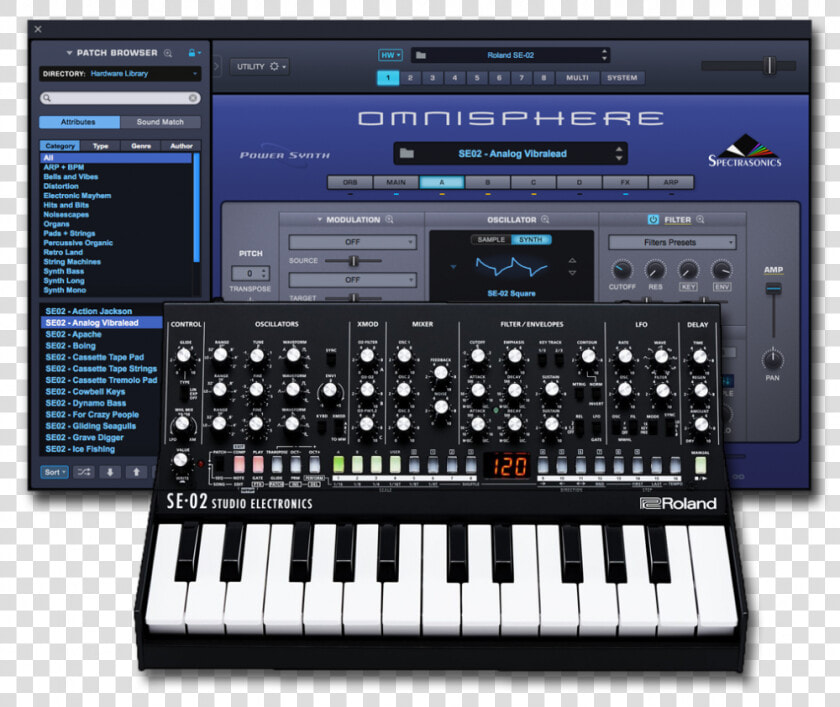Open the ORB tab
The image size is (840, 707).
[350, 182]
